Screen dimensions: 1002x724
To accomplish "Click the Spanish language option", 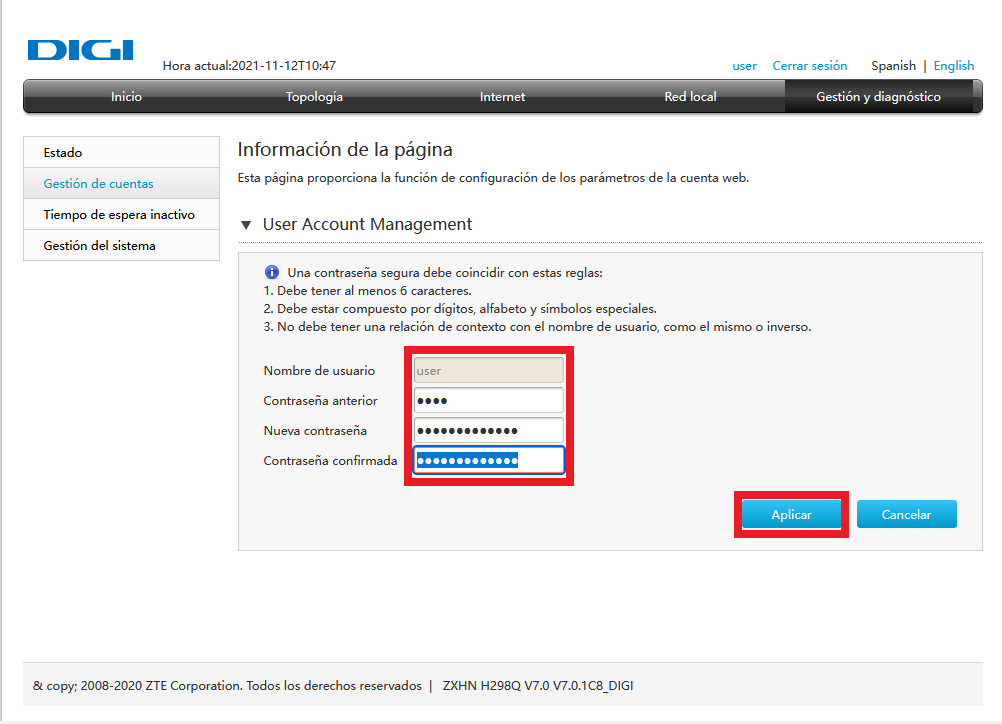I will [892, 65].
